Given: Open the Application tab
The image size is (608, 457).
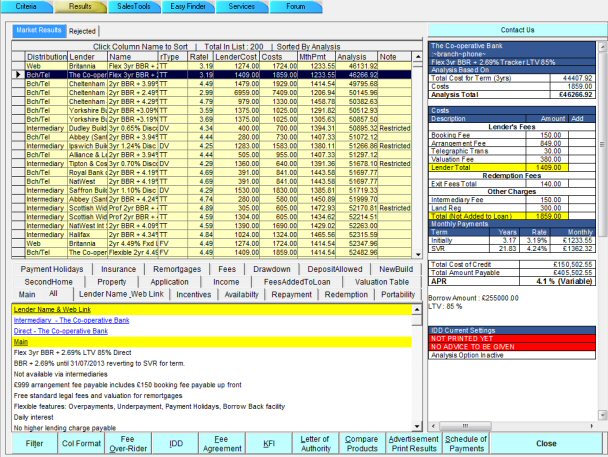Looking at the screenshot, I should tap(169, 282).
